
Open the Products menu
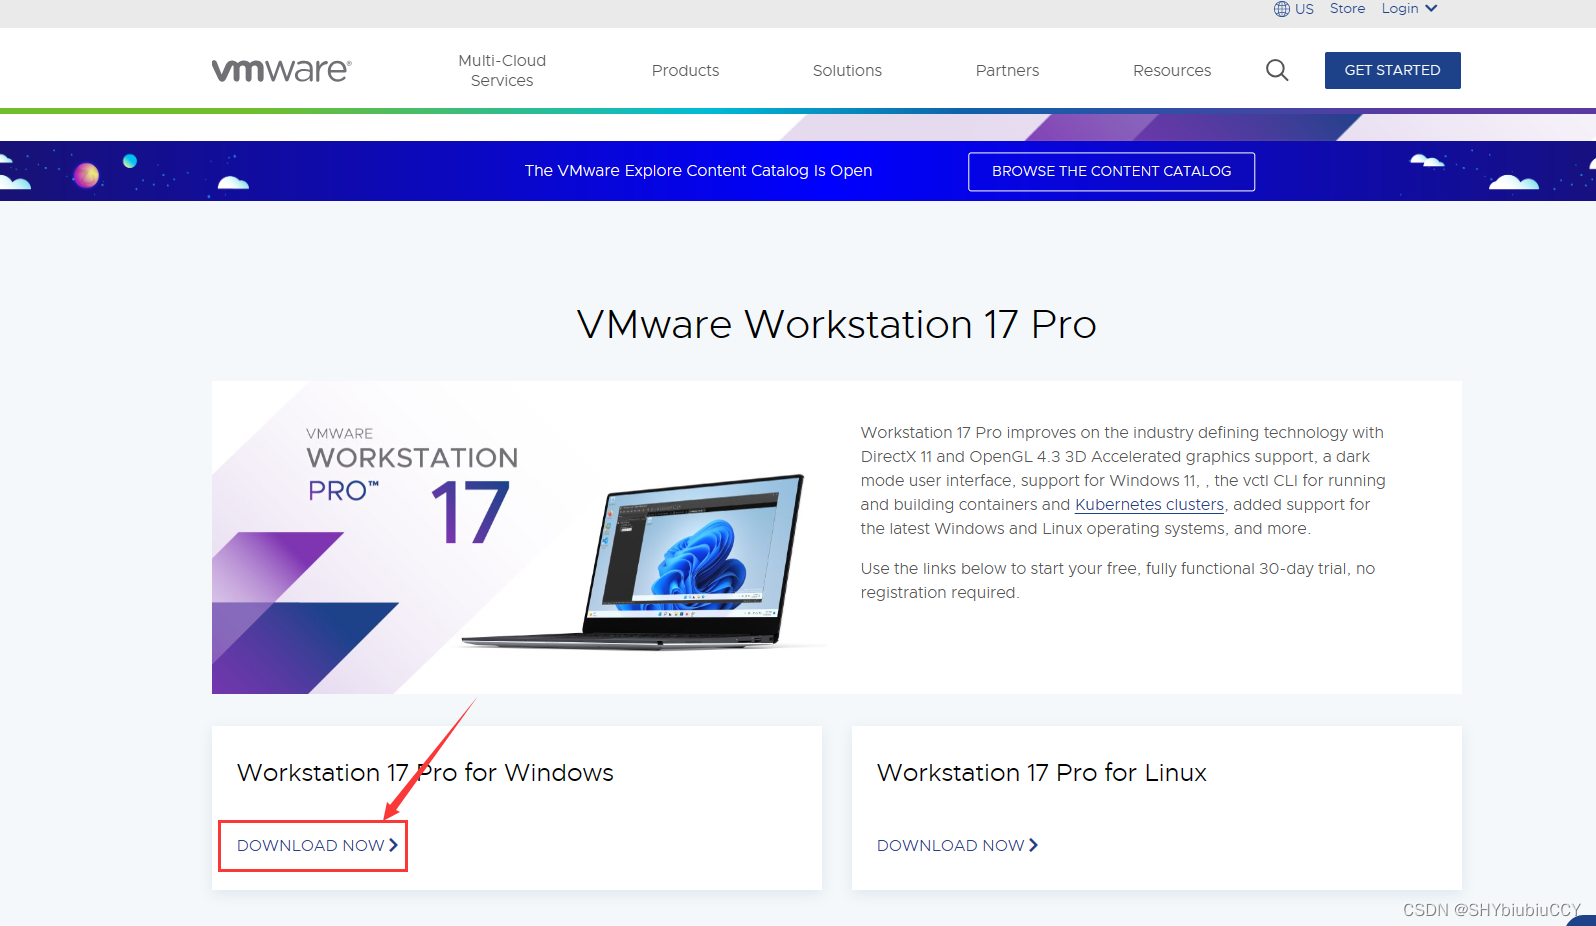point(685,70)
